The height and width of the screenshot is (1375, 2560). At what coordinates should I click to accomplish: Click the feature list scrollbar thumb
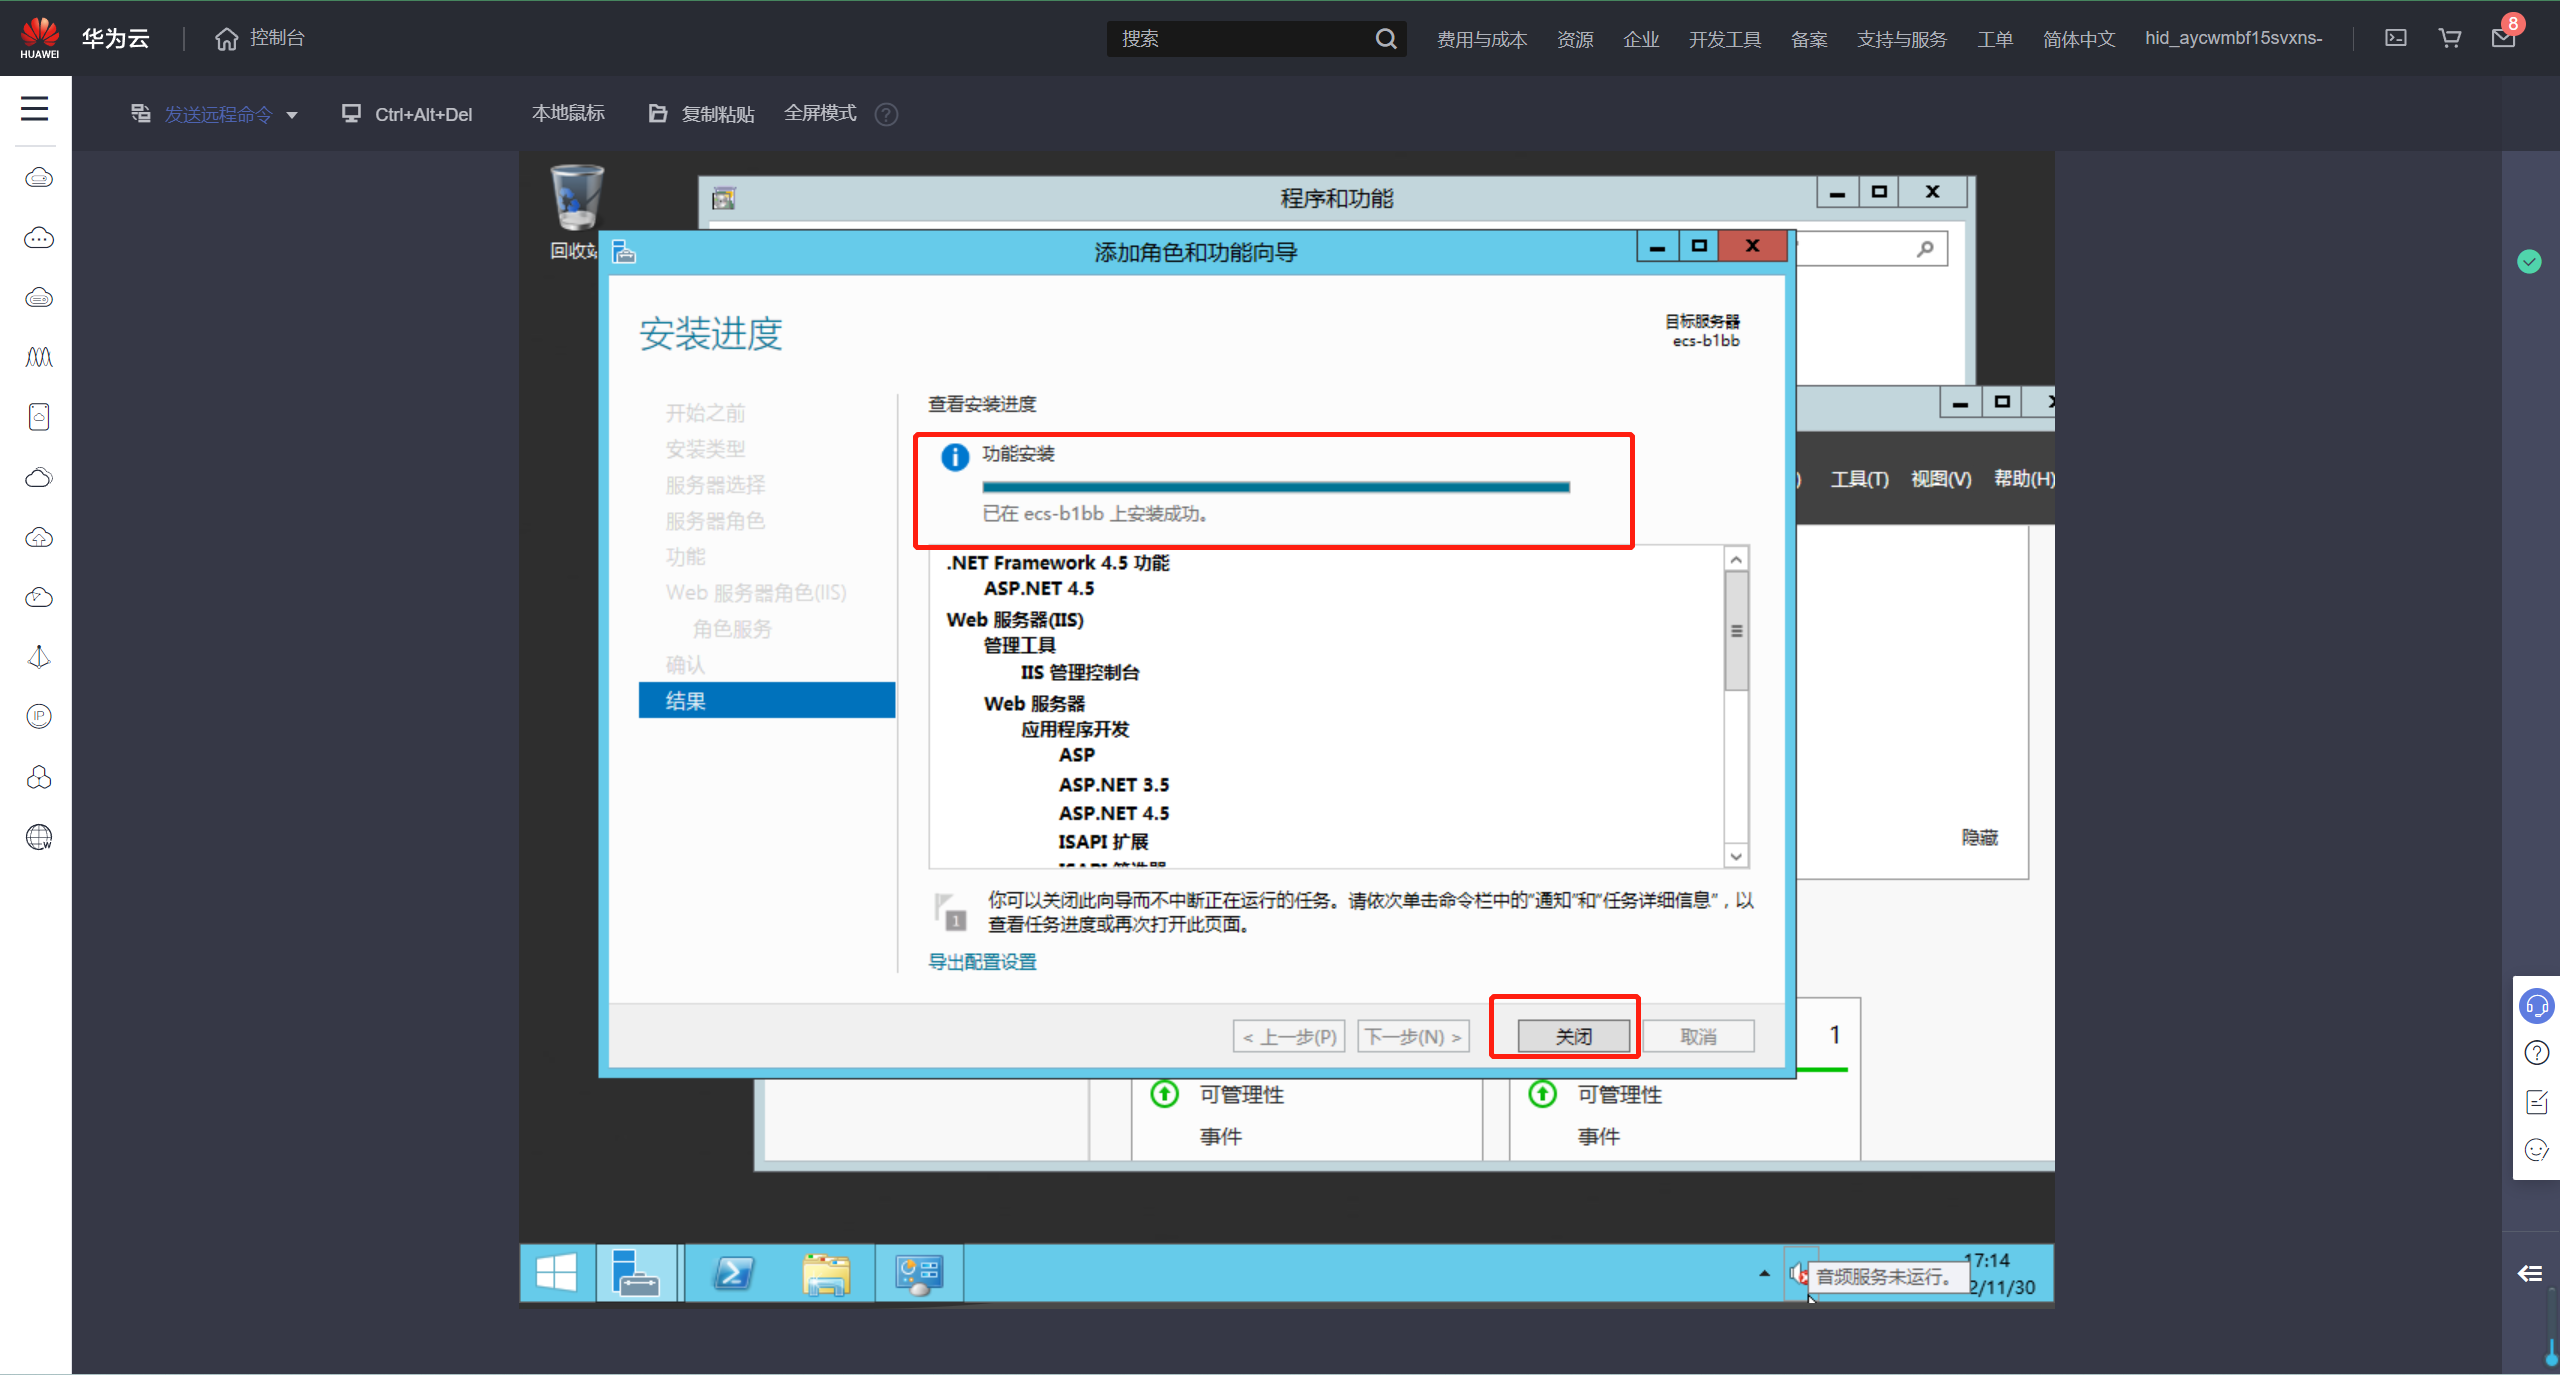coord(1736,631)
